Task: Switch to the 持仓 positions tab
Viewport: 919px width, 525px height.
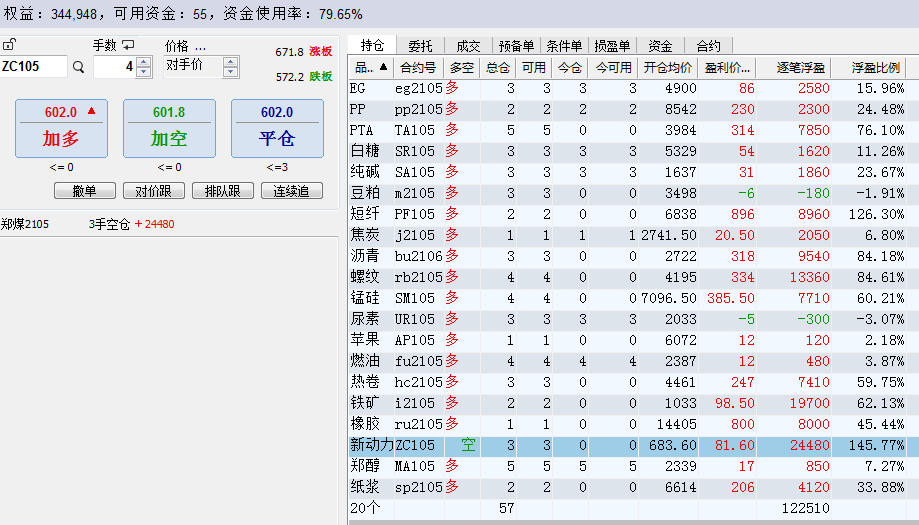Action: click(x=372, y=45)
